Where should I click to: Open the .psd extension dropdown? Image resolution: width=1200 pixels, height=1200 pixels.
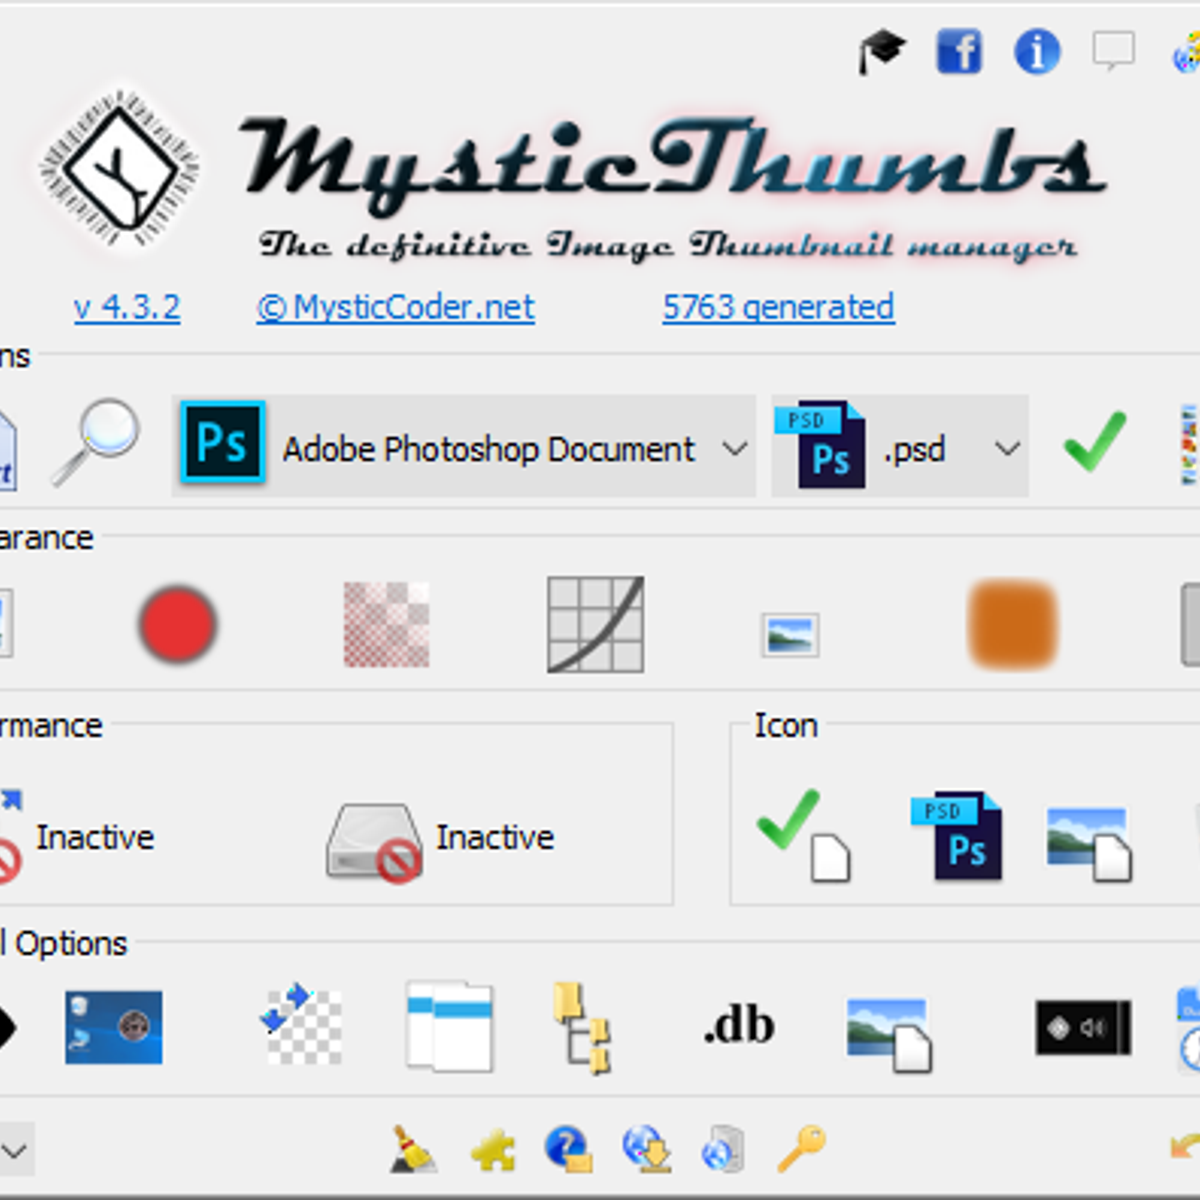900,446
